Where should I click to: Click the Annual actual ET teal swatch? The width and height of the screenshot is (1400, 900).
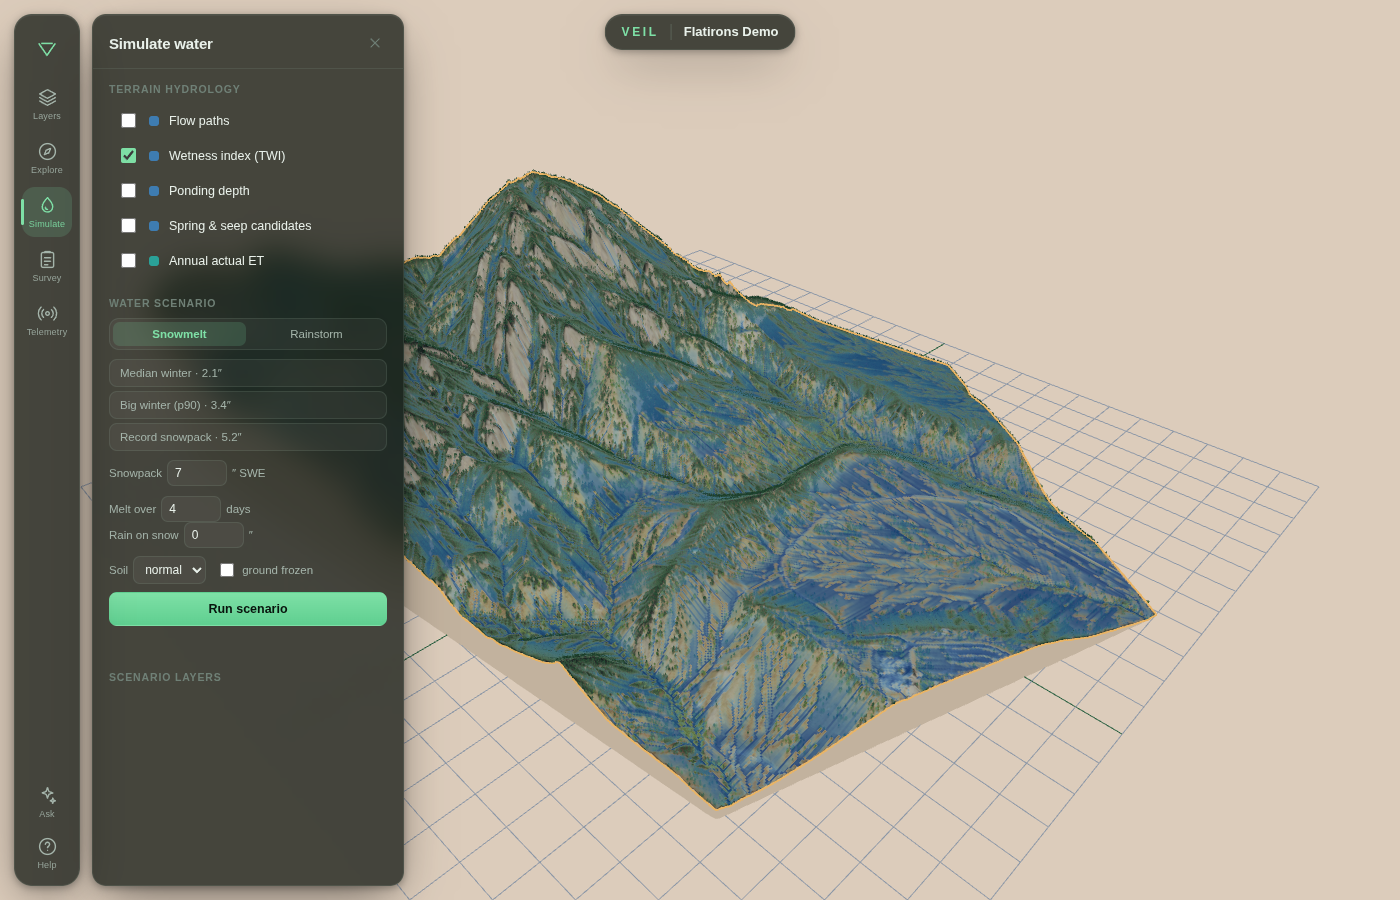pyautogui.click(x=154, y=261)
